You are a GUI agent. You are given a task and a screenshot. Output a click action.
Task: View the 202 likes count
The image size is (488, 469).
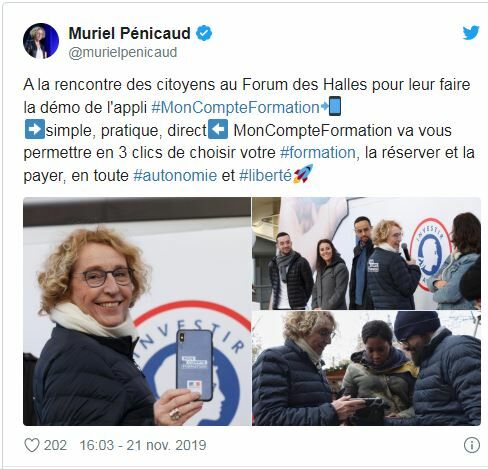point(55,445)
